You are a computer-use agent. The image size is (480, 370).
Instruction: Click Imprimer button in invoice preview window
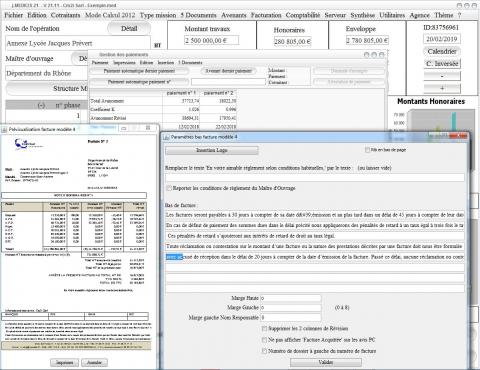[x=64, y=362]
